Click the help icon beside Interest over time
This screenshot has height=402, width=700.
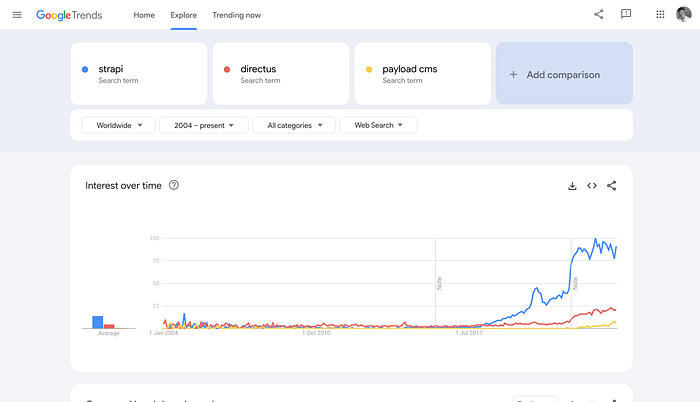pos(174,185)
